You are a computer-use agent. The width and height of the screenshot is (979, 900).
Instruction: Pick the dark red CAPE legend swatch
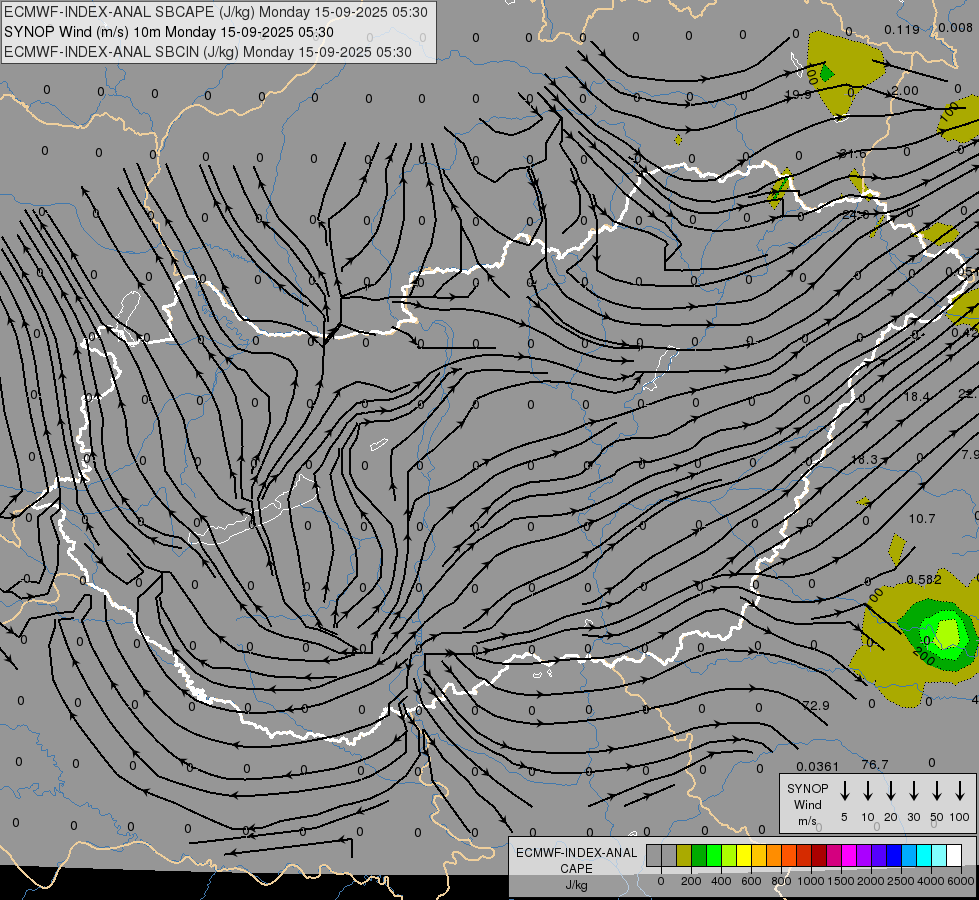coord(819,856)
